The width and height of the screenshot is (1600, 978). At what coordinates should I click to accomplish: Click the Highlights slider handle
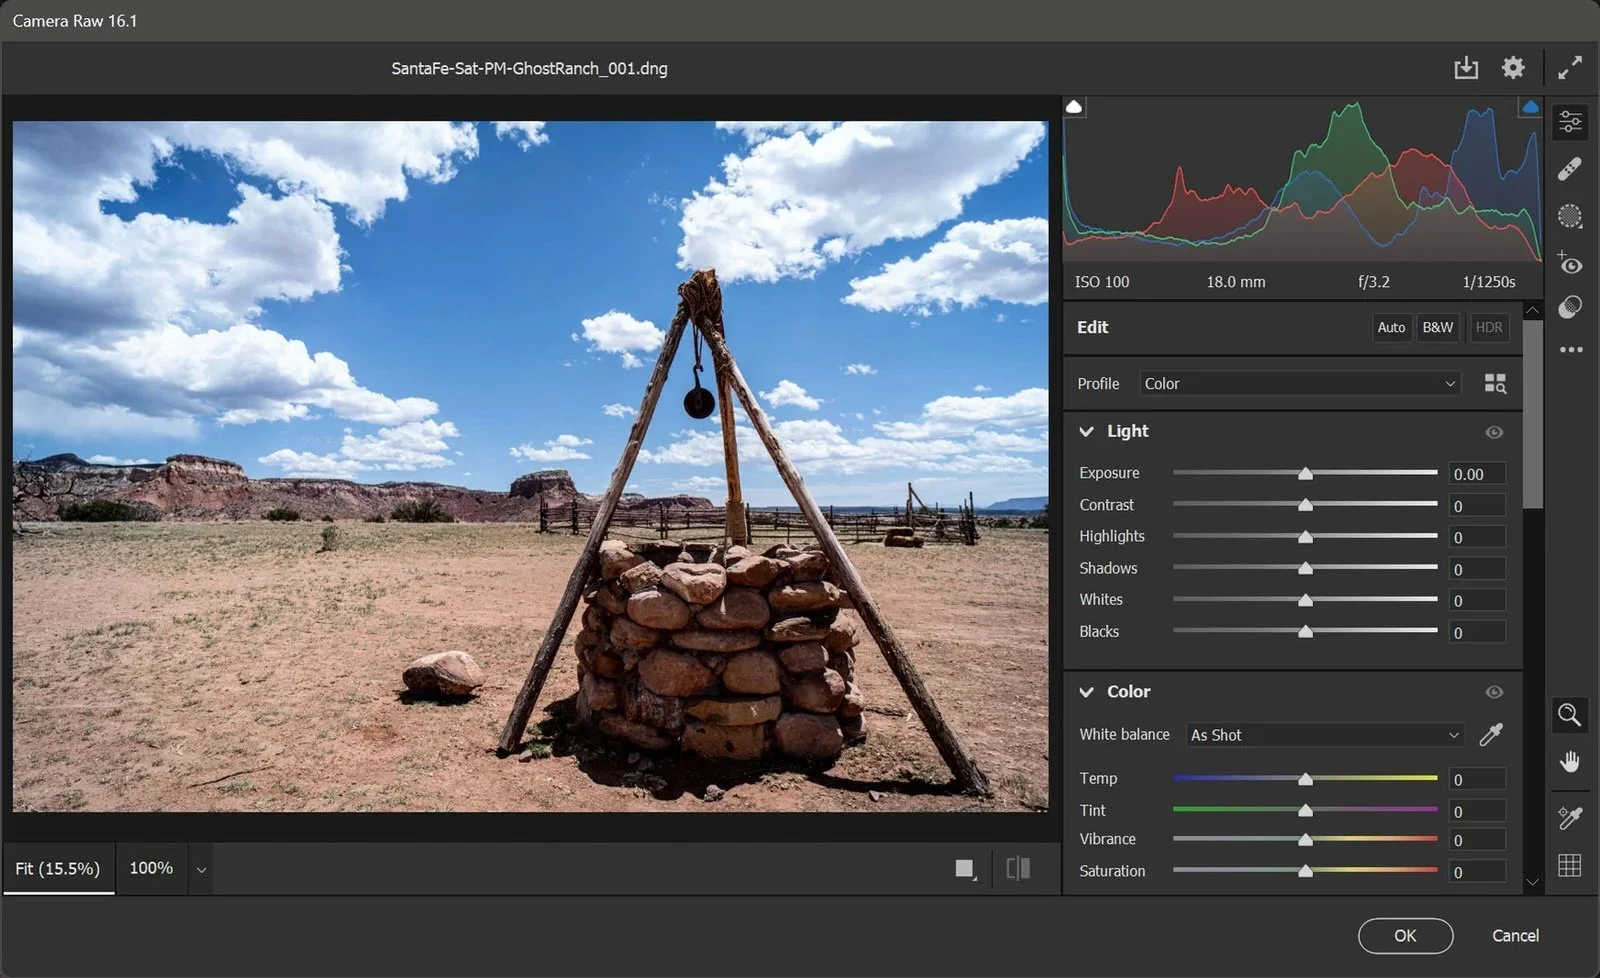[1305, 537]
